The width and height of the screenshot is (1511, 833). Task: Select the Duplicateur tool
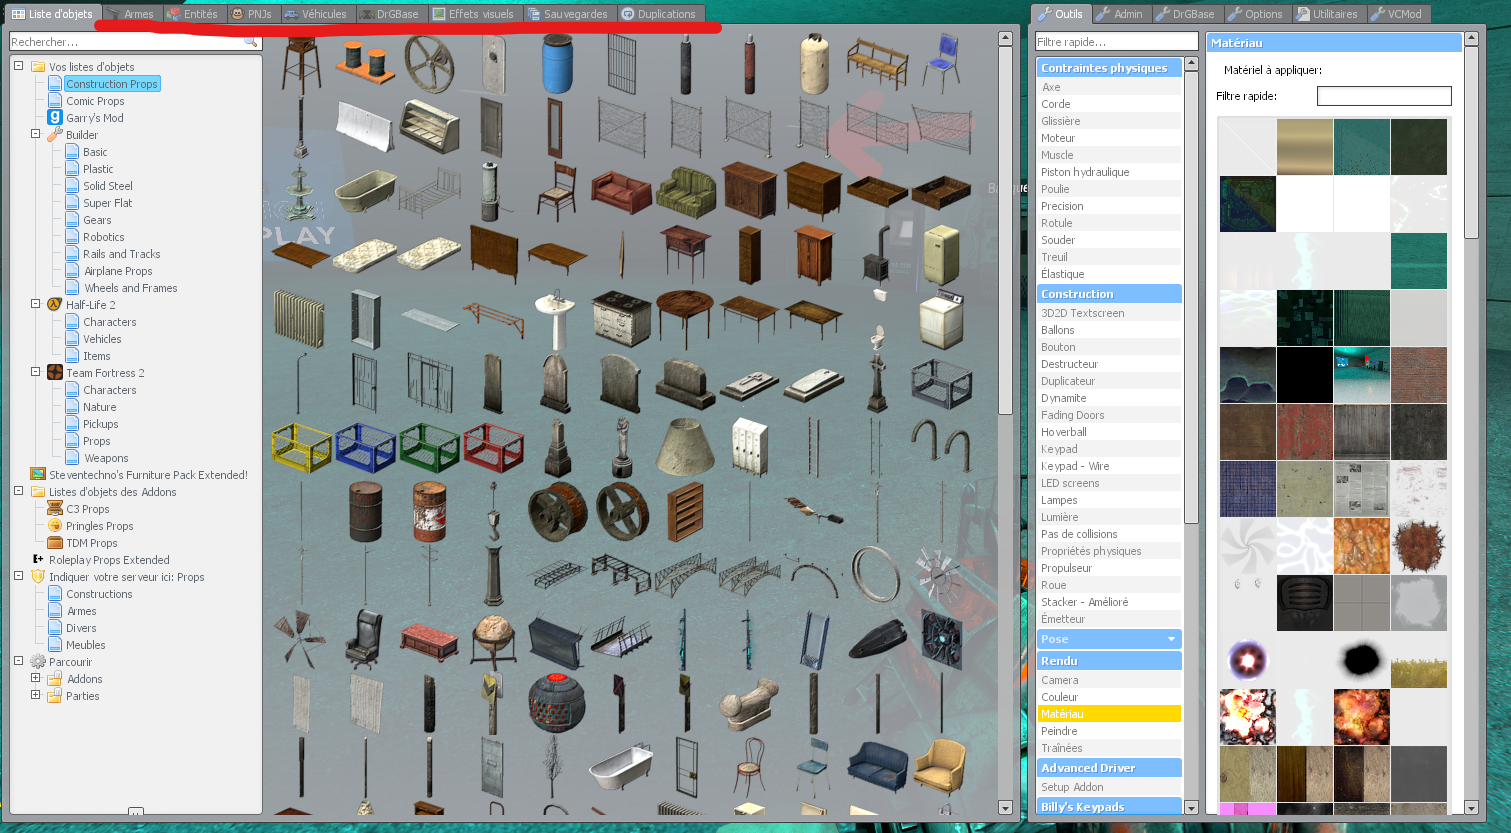[x=1109, y=381]
